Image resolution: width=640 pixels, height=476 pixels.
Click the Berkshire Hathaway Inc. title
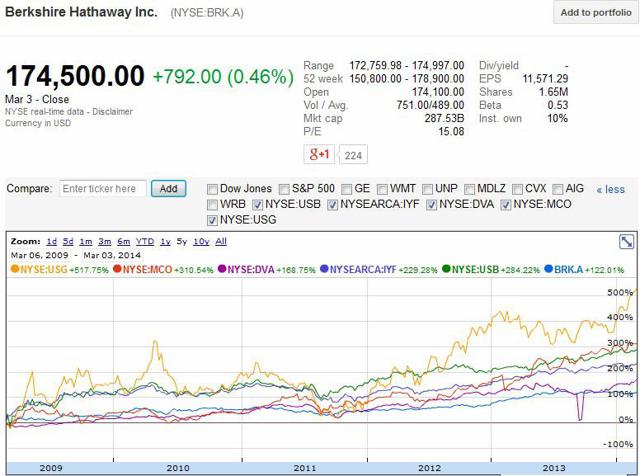(81, 12)
